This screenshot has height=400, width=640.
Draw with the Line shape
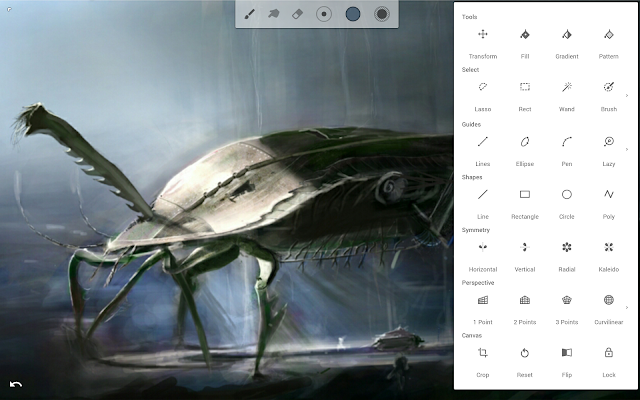point(483,194)
